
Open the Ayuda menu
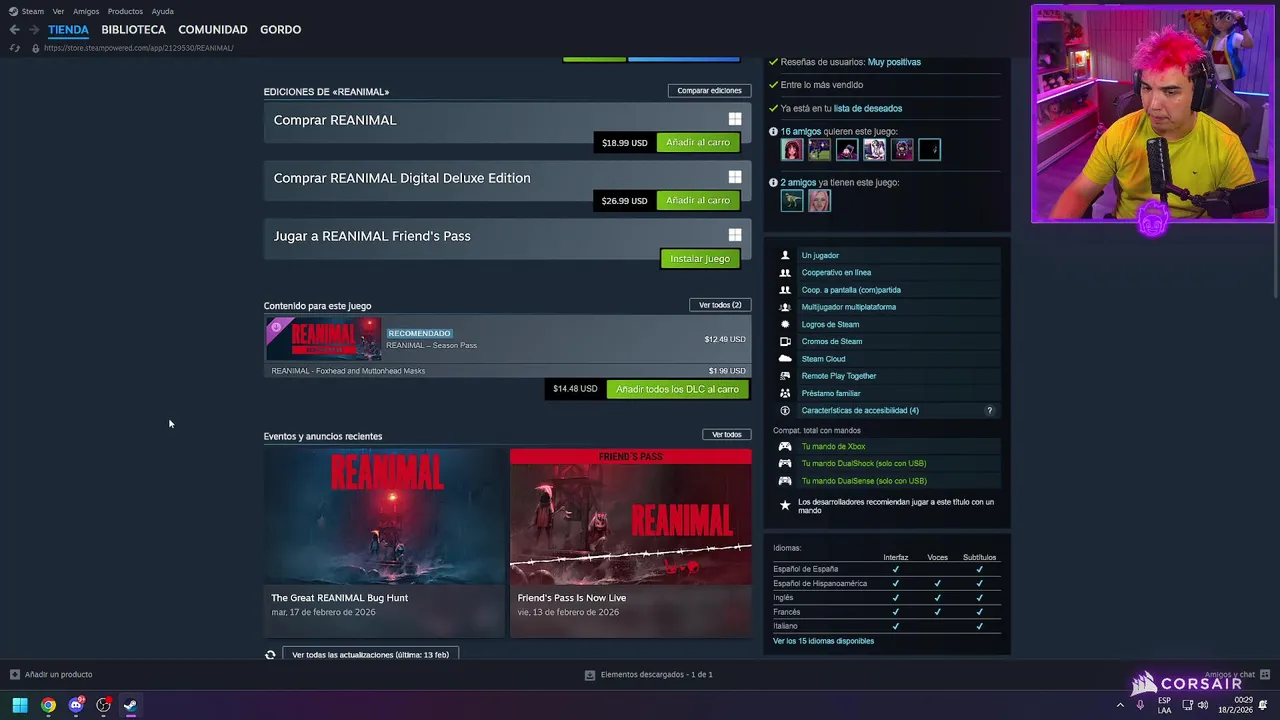[x=162, y=11]
